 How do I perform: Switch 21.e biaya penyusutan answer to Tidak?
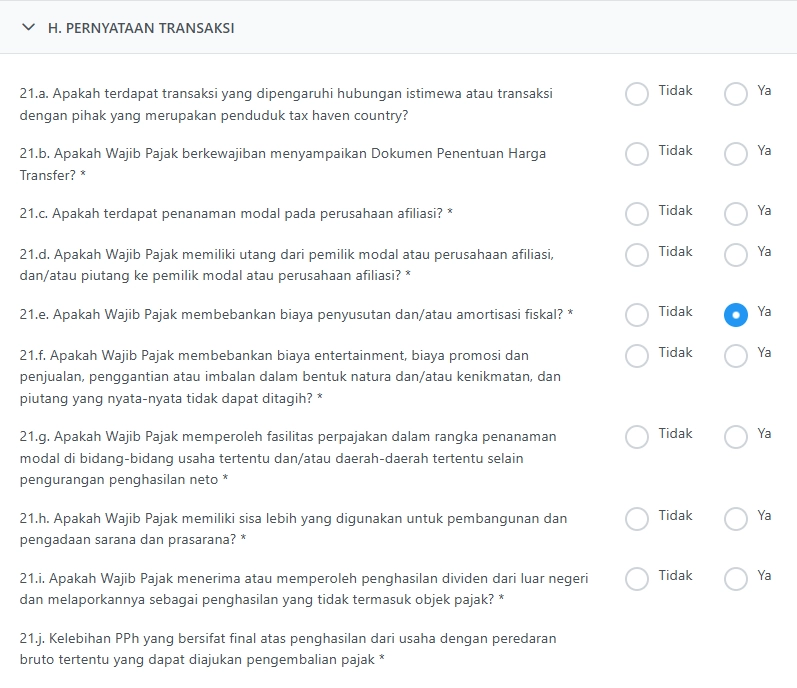coord(637,315)
